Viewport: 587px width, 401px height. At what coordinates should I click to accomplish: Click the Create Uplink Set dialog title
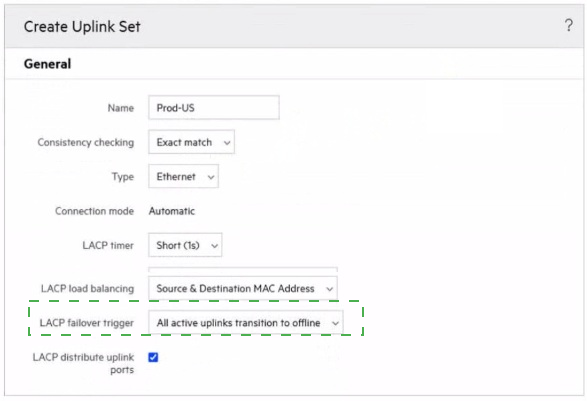(x=82, y=27)
